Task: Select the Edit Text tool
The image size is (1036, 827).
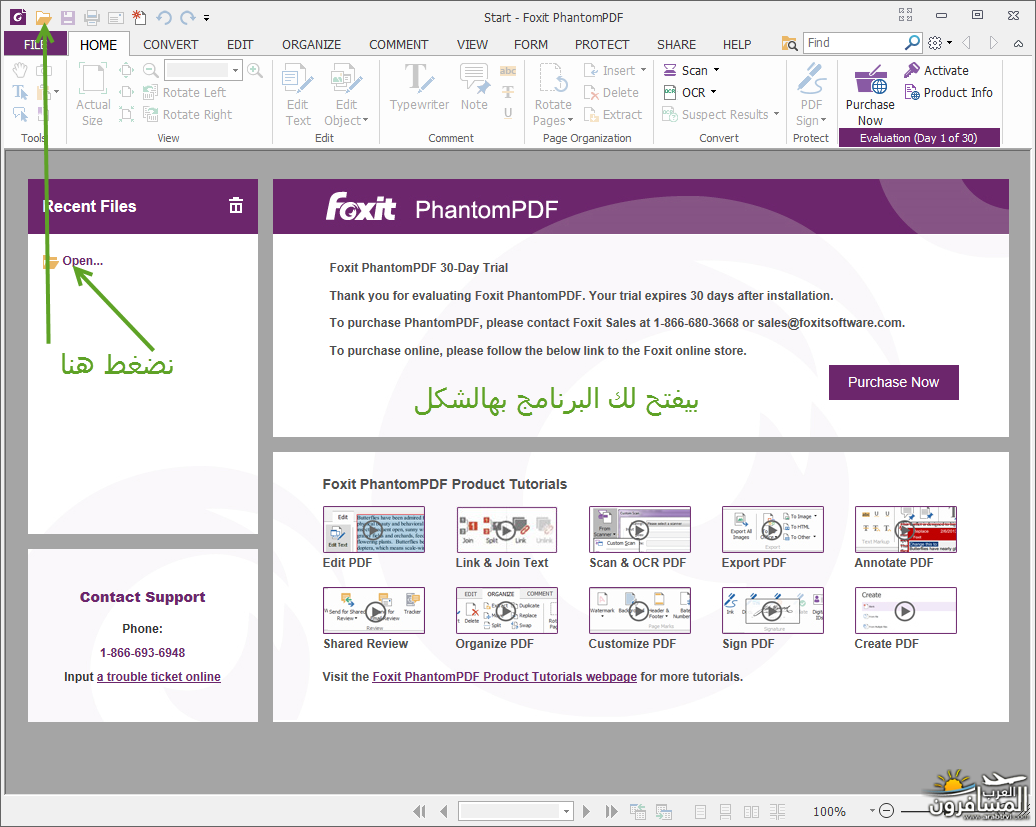Action: (298, 94)
